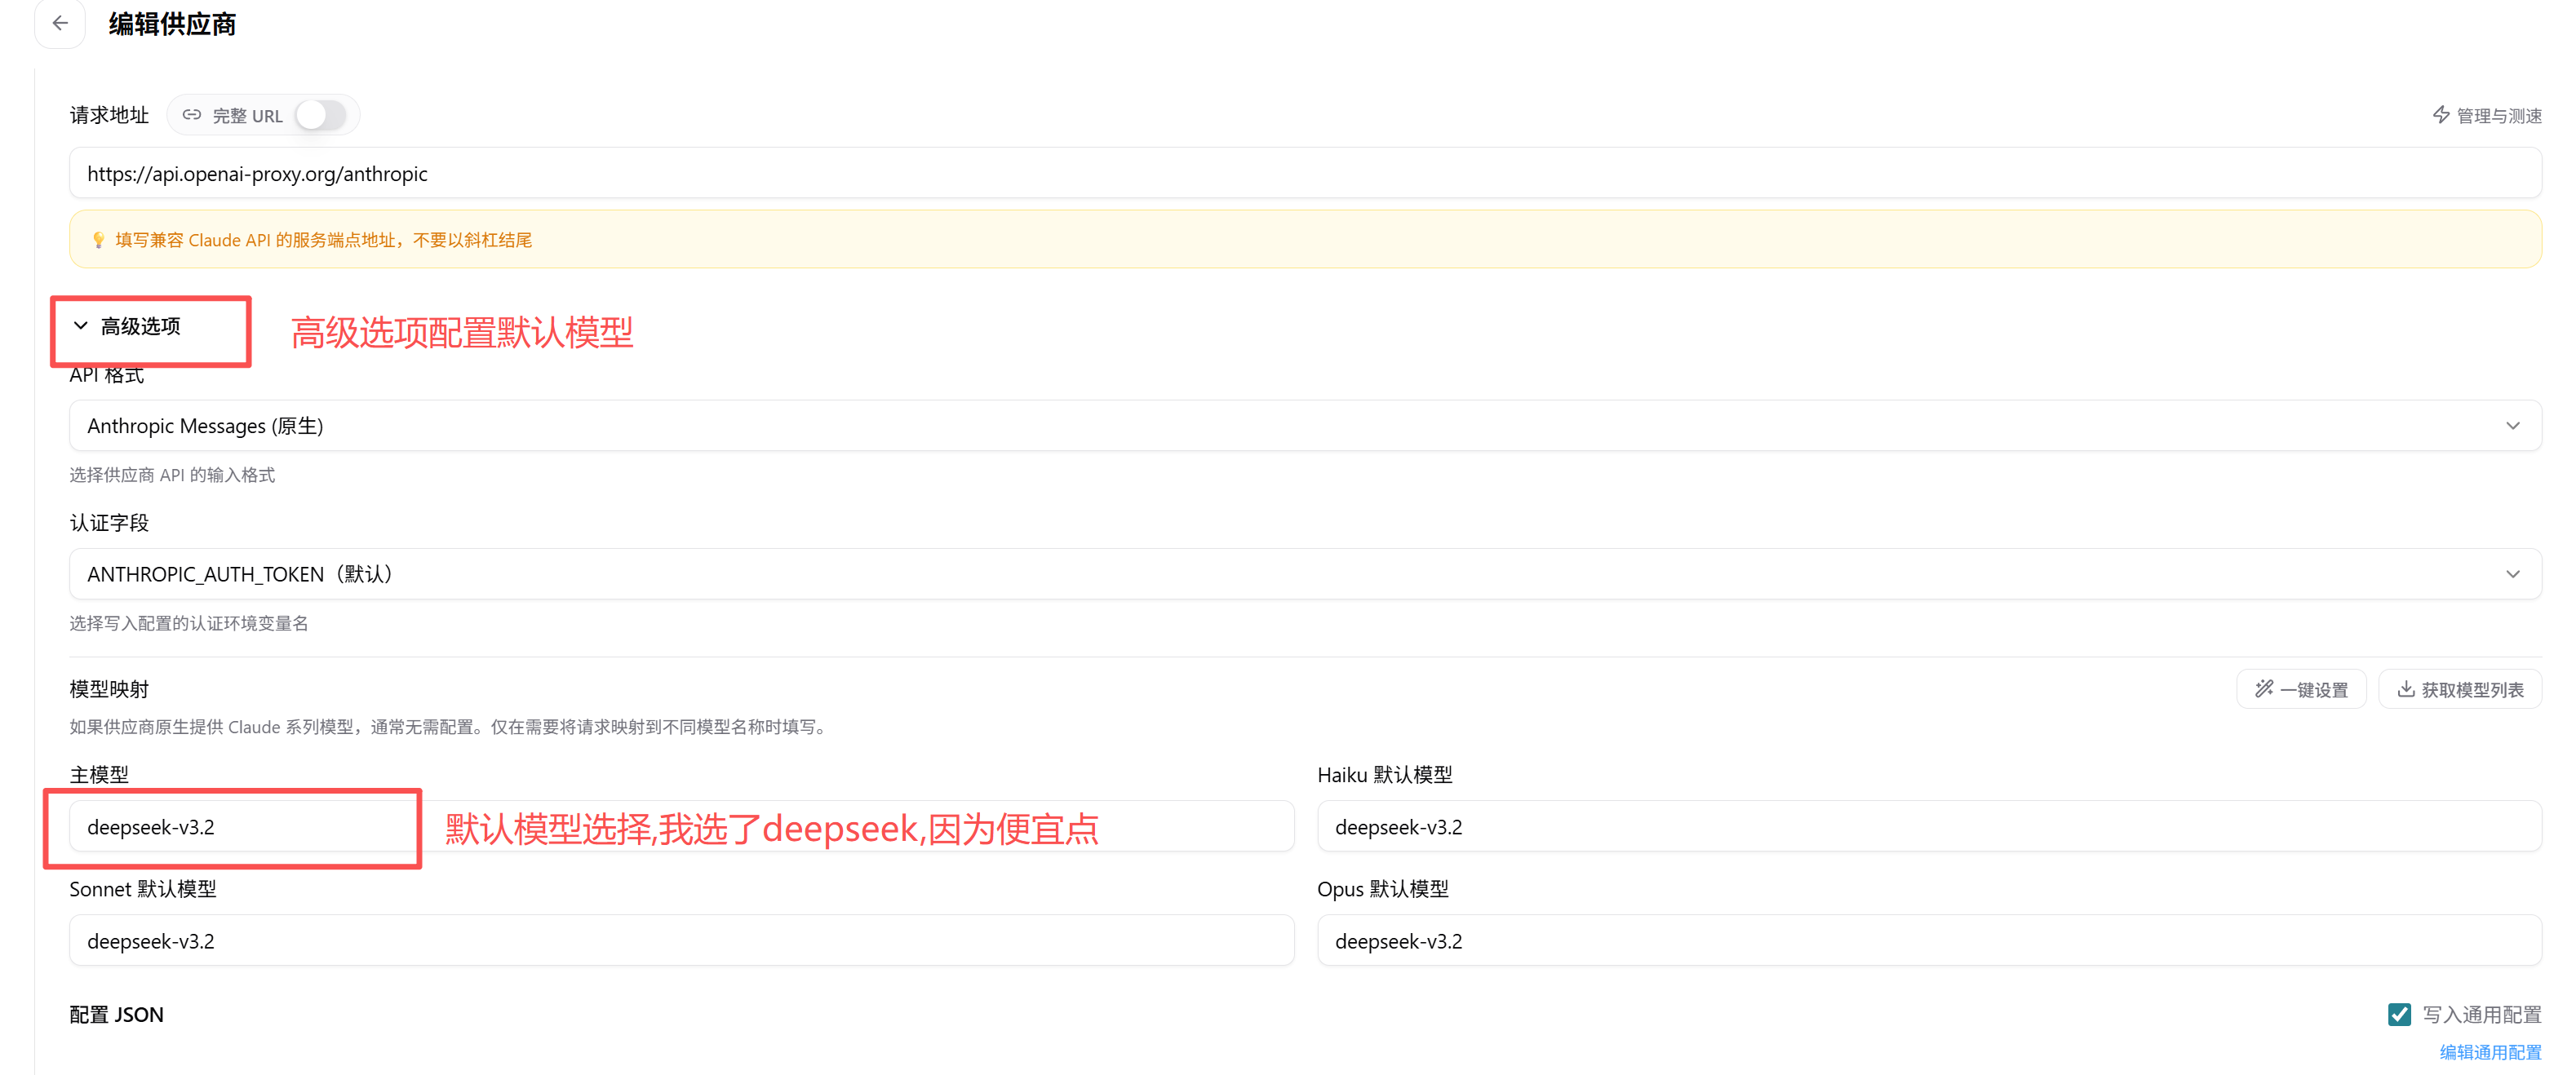The width and height of the screenshot is (2576, 1075).
Task: Toggle the 完整 URL switch
Action: point(321,115)
